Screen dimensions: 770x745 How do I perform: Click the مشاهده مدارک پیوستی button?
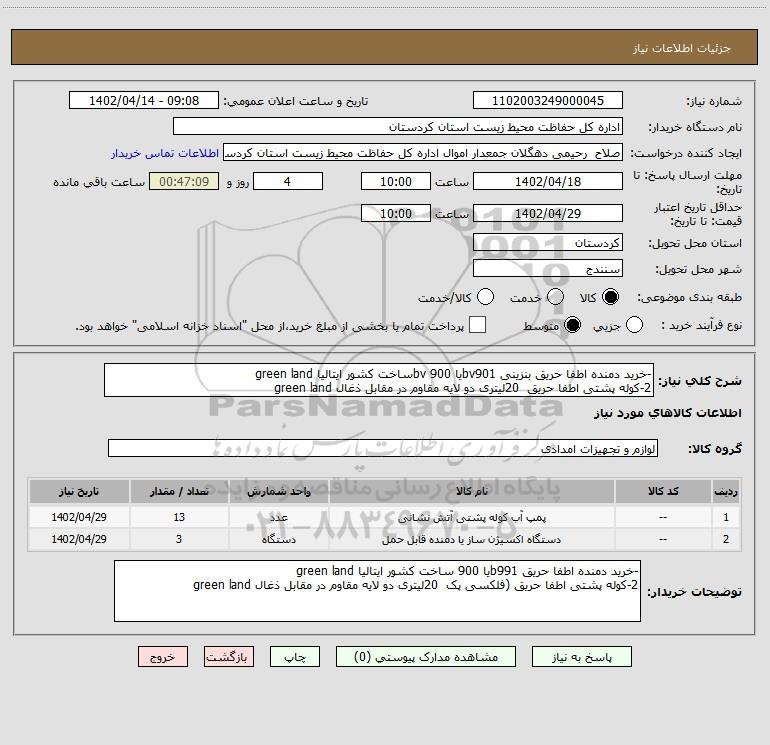pyautogui.click(x=426, y=657)
